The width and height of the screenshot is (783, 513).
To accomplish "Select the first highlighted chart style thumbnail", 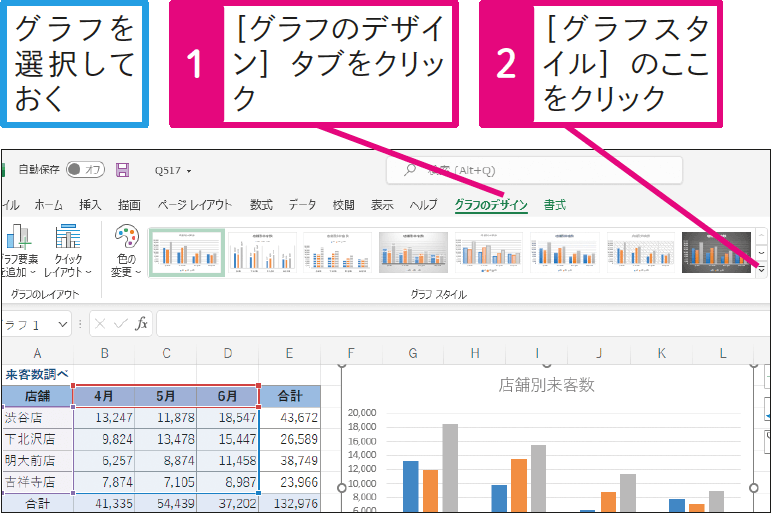I will 187,252.
